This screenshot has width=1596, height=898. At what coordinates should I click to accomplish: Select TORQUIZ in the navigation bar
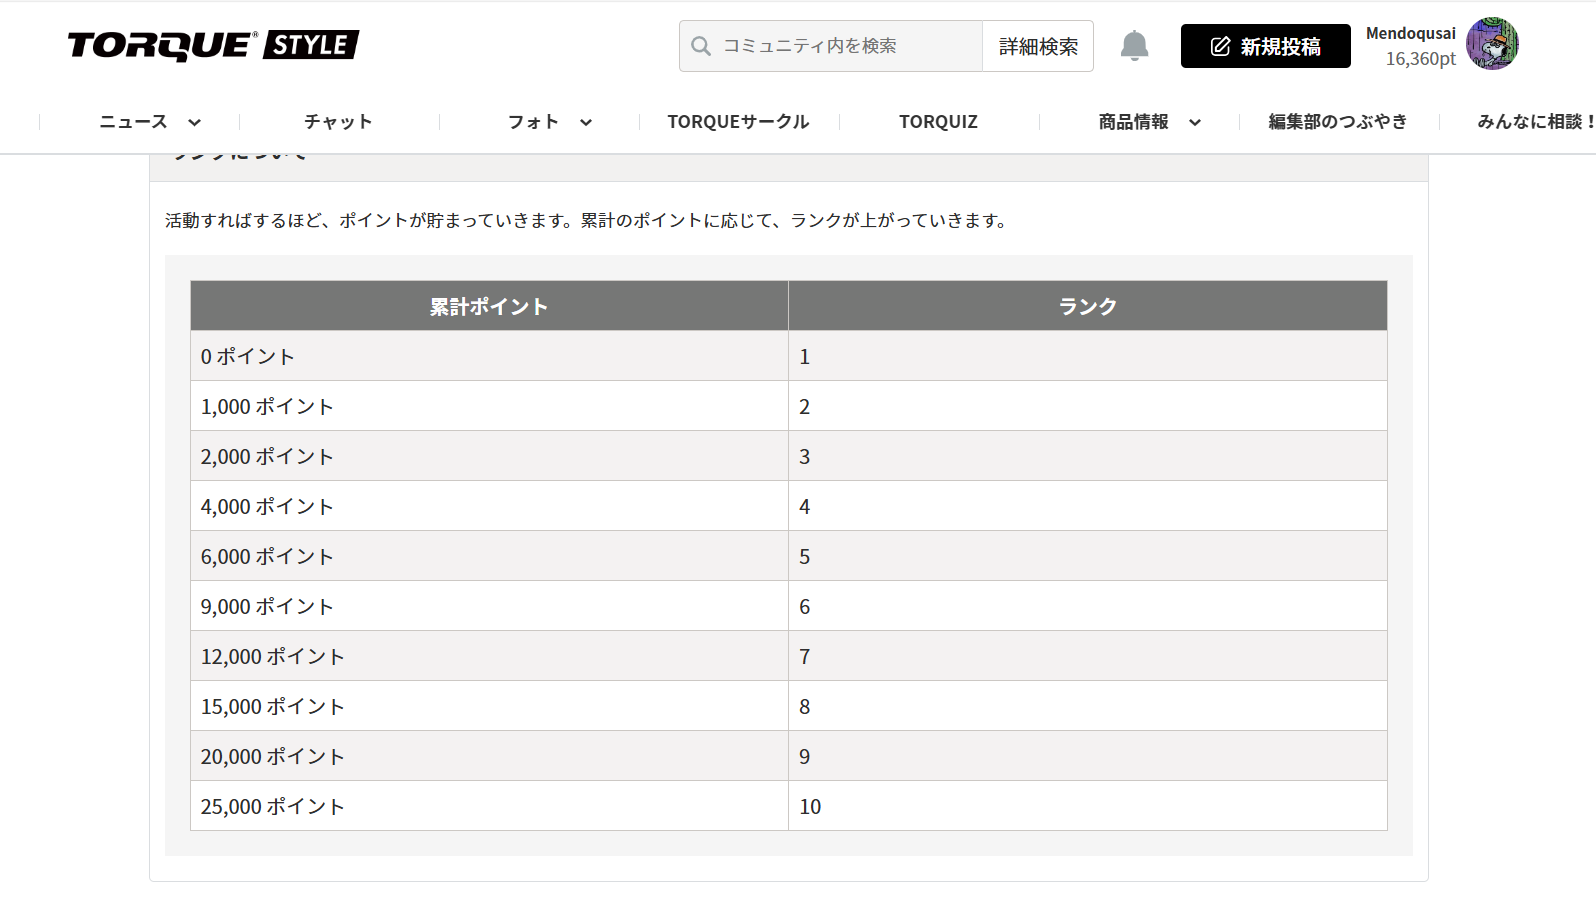[938, 122]
